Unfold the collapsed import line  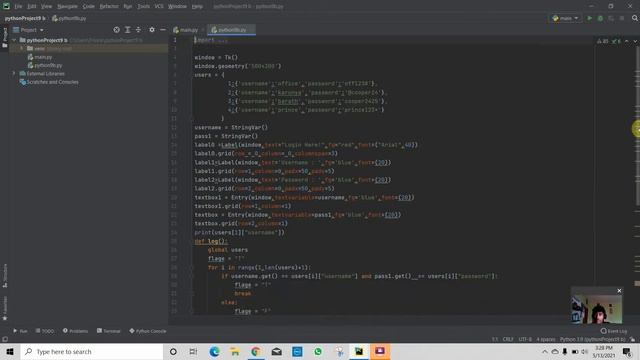click(211, 40)
